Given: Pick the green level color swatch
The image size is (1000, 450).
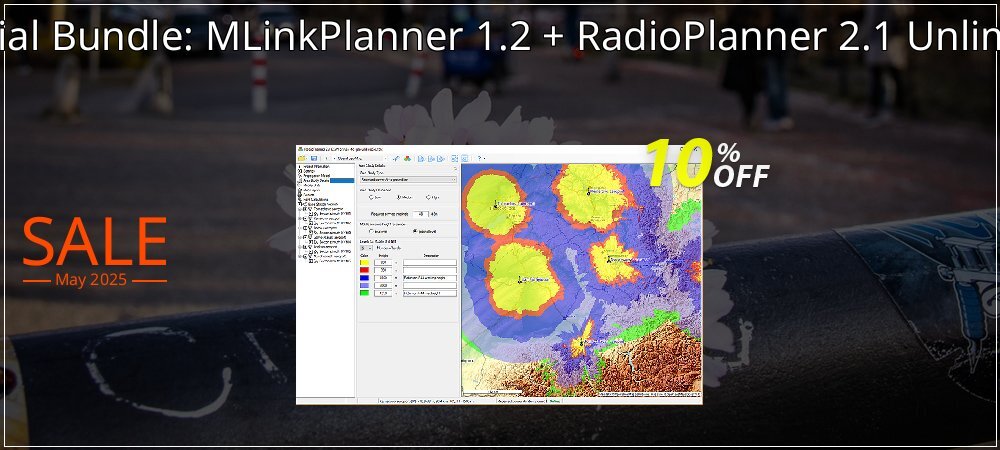Looking at the screenshot, I should [x=364, y=293].
